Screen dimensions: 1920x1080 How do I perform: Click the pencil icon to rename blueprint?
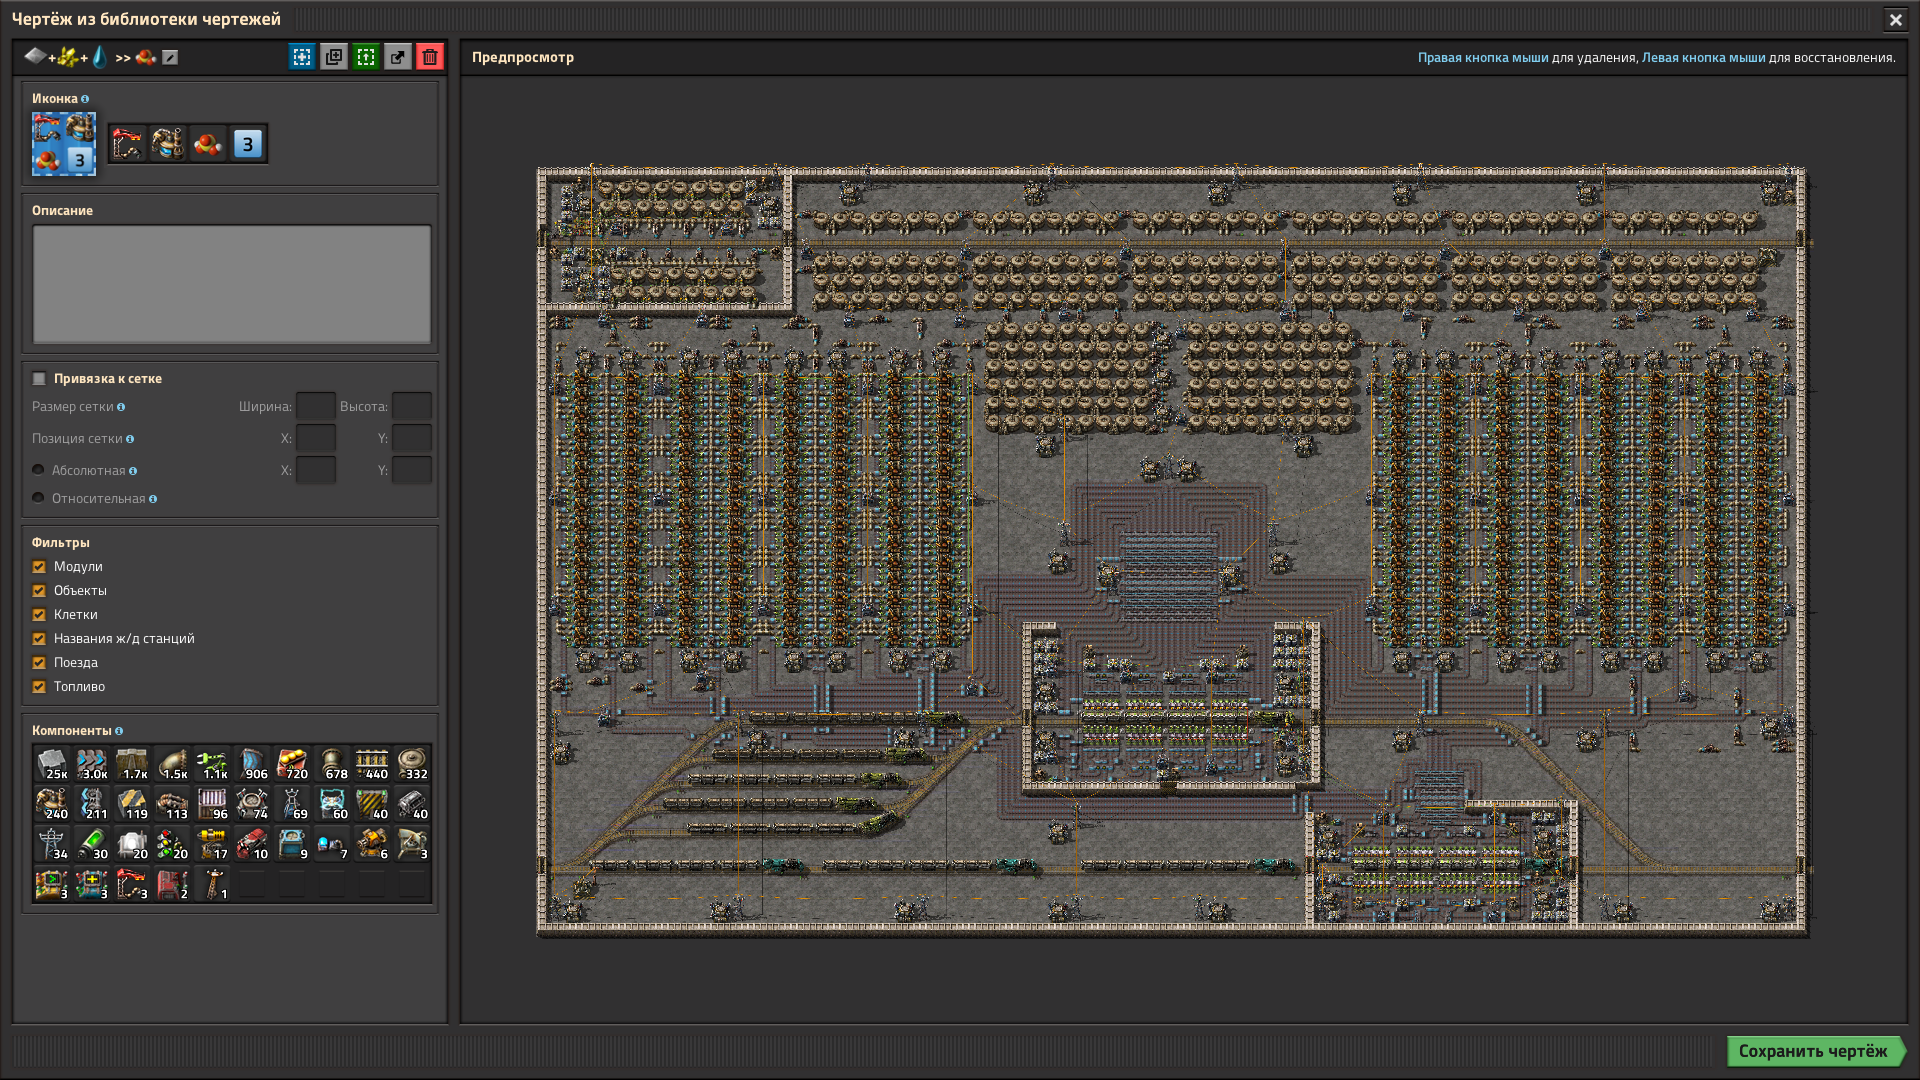coord(171,58)
